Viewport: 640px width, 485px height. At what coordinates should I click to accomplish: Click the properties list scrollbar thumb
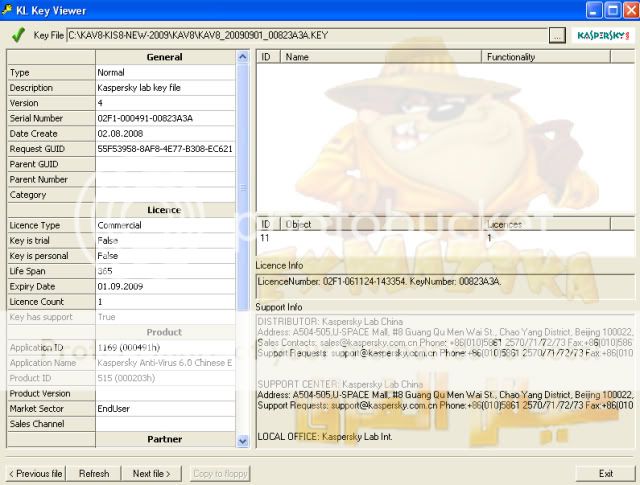243,188
